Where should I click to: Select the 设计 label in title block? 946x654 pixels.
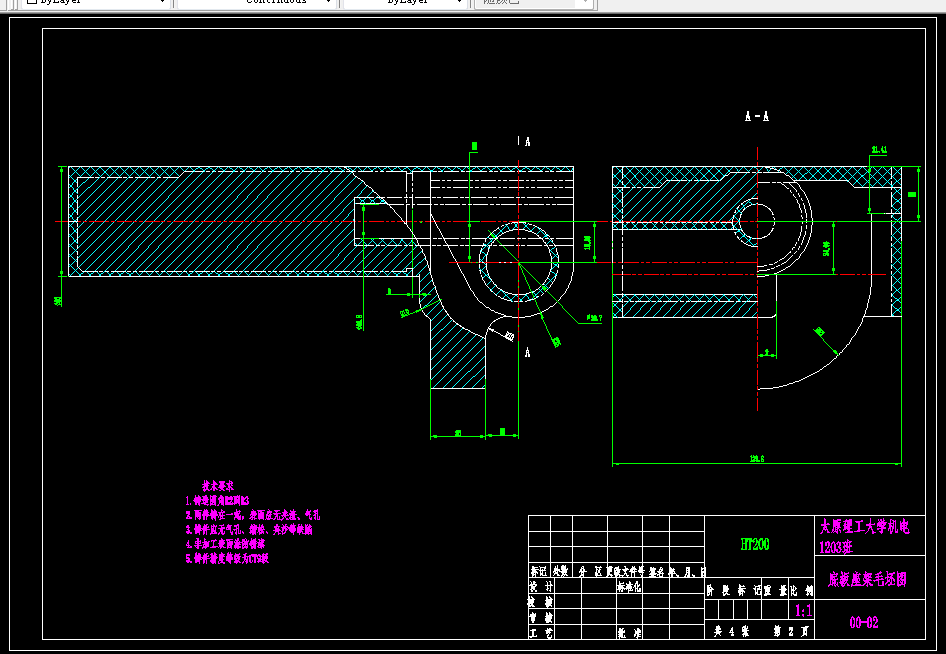click(x=541, y=586)
